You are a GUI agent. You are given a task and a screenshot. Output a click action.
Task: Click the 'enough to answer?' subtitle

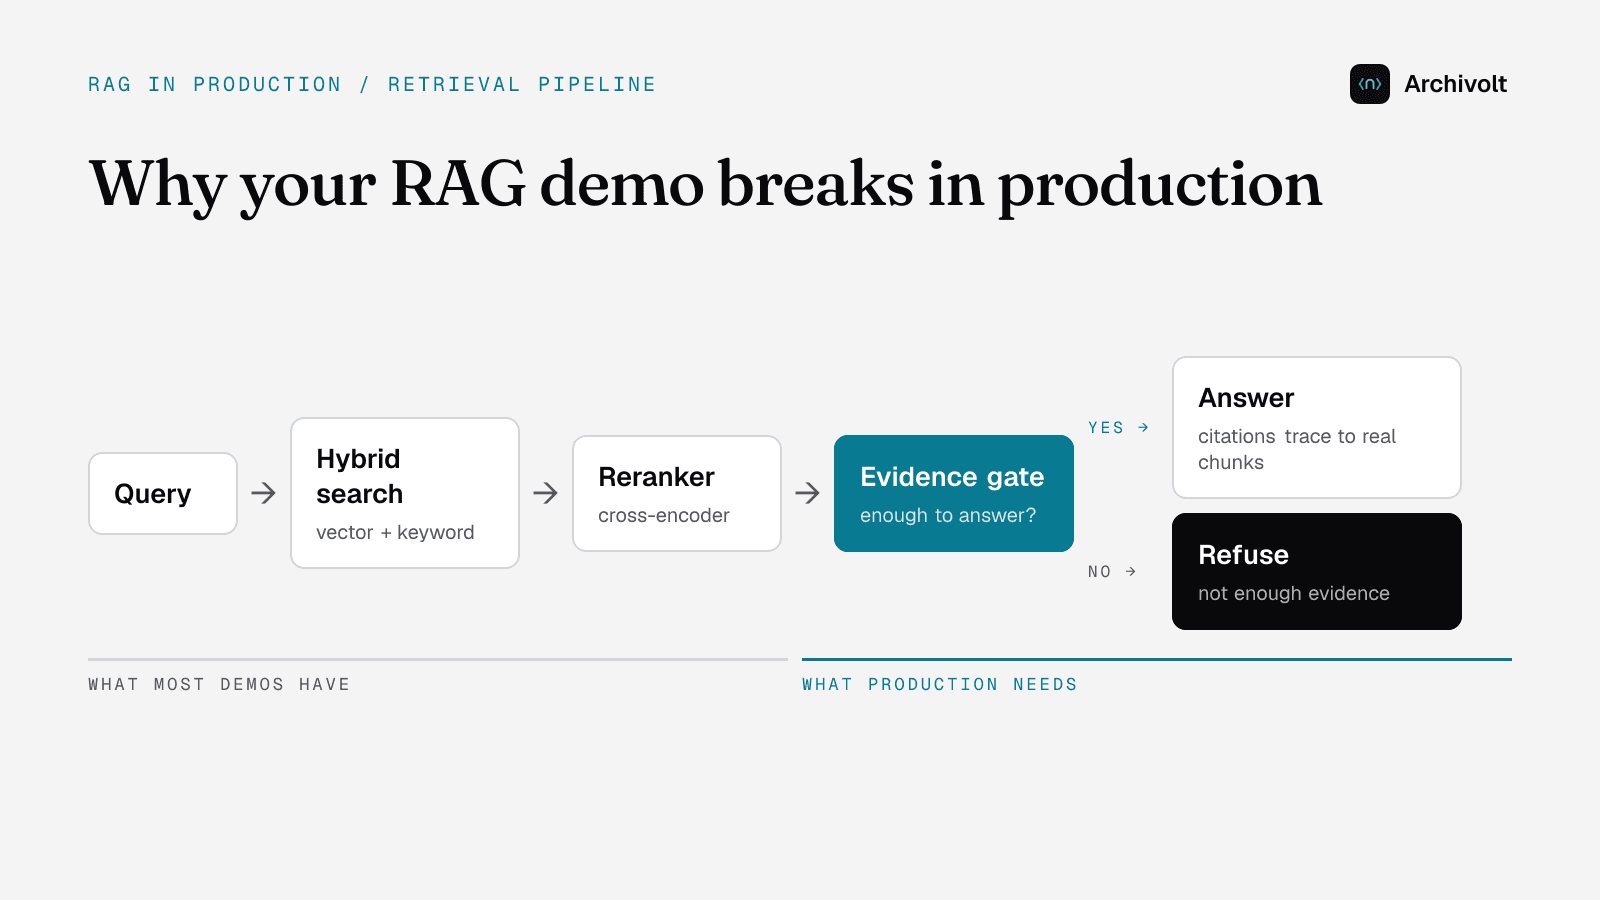[948, 516]
